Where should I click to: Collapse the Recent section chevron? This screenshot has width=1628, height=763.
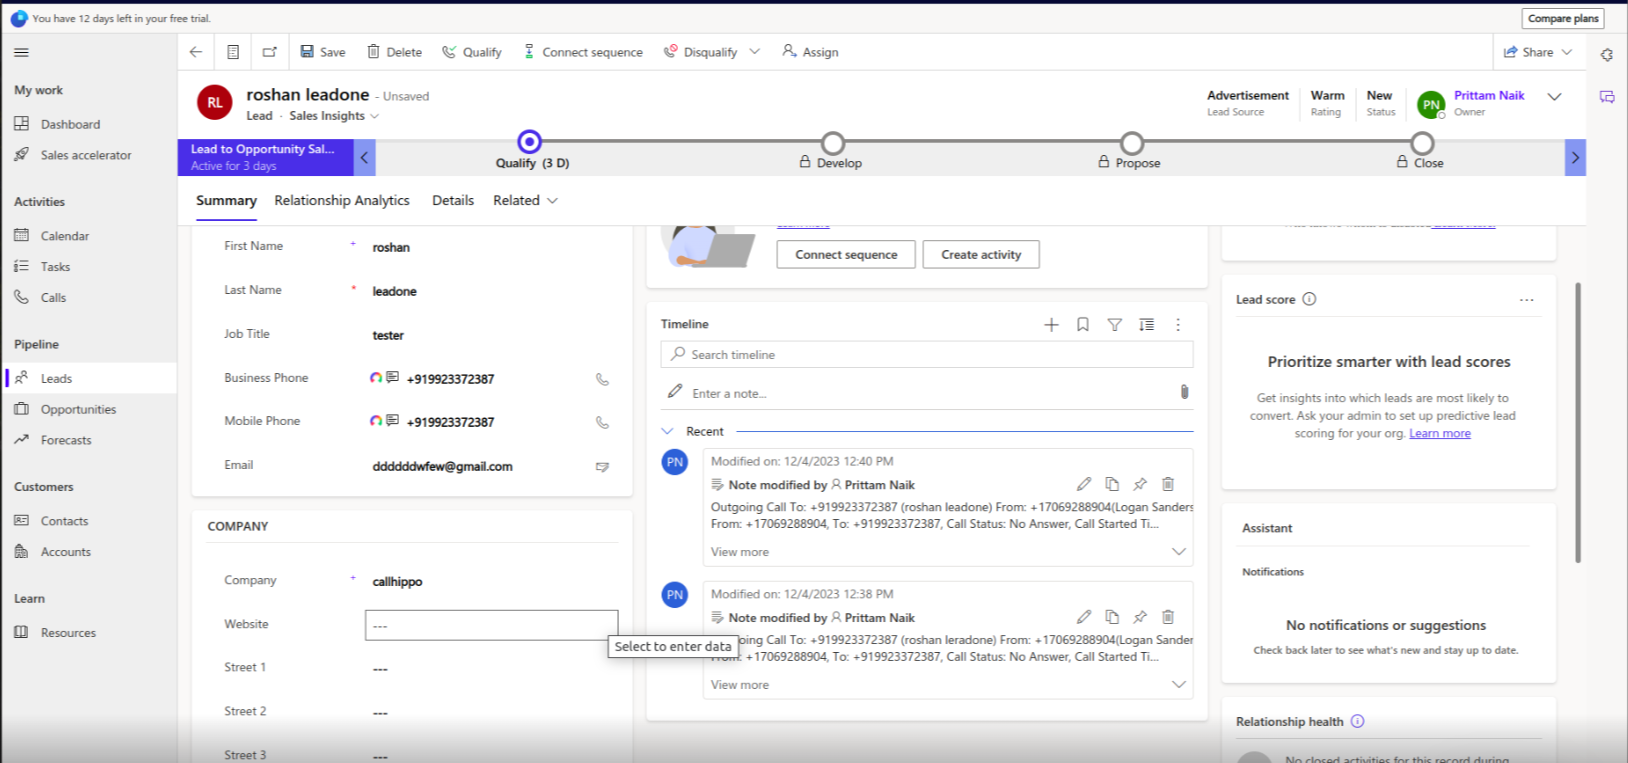coord(668,432)
